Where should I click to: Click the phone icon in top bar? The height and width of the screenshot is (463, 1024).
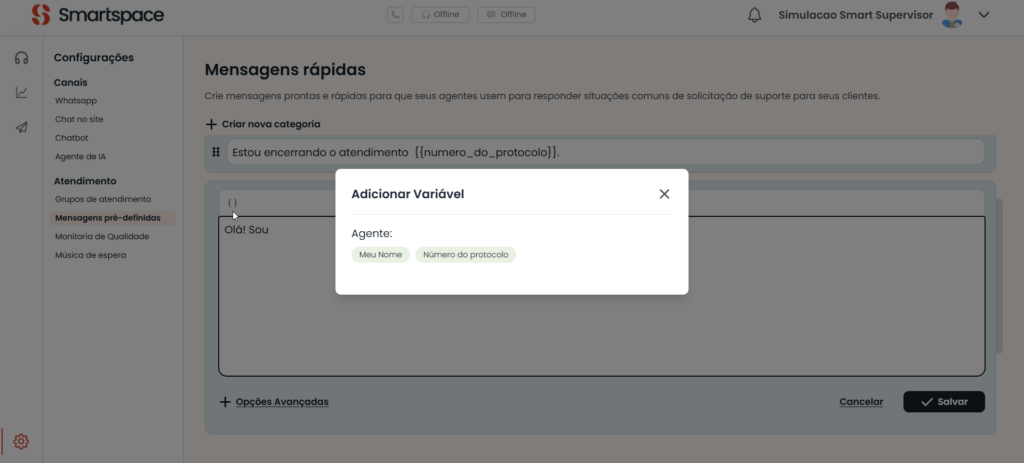[x=396, y=15]
